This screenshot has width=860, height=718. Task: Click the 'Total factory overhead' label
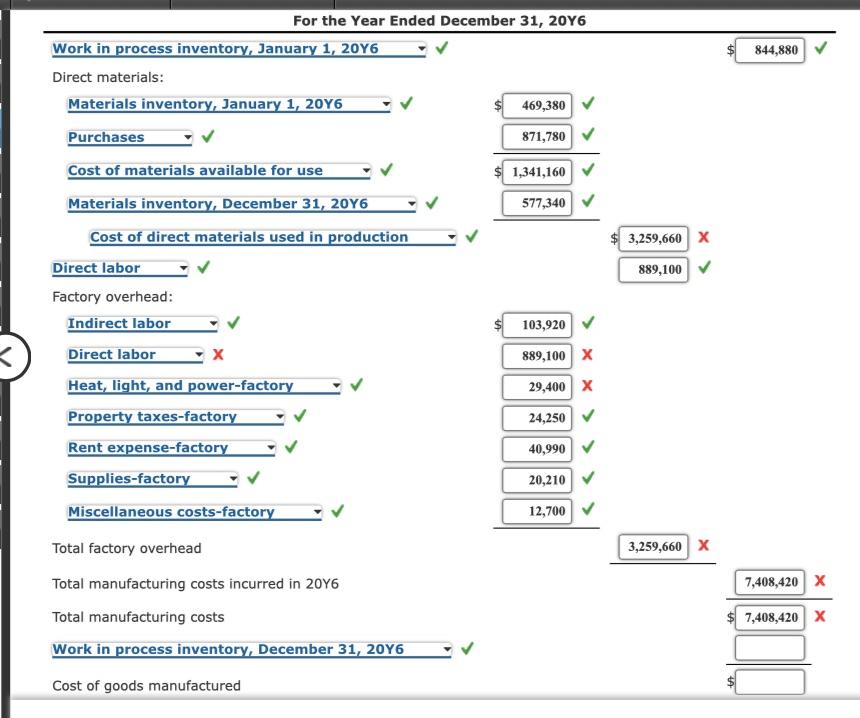point(127,548)
